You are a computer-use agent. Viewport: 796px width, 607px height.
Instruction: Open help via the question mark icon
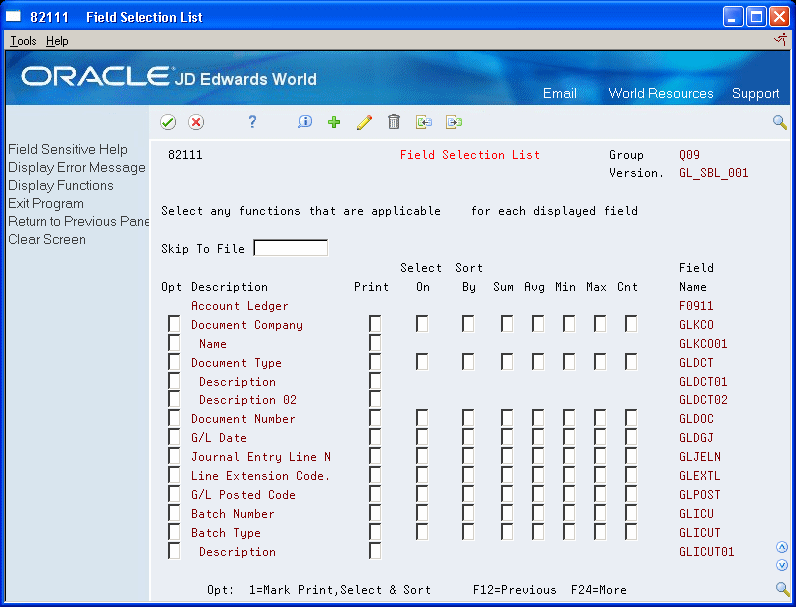pyautogui.click(x=252, y=122)
